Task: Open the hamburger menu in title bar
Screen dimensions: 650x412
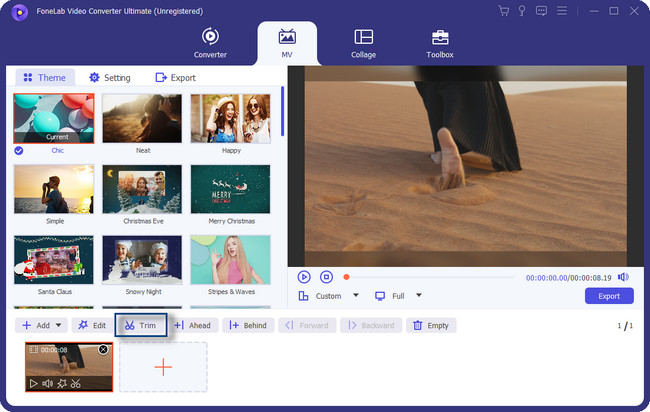Action: [561, 11]
